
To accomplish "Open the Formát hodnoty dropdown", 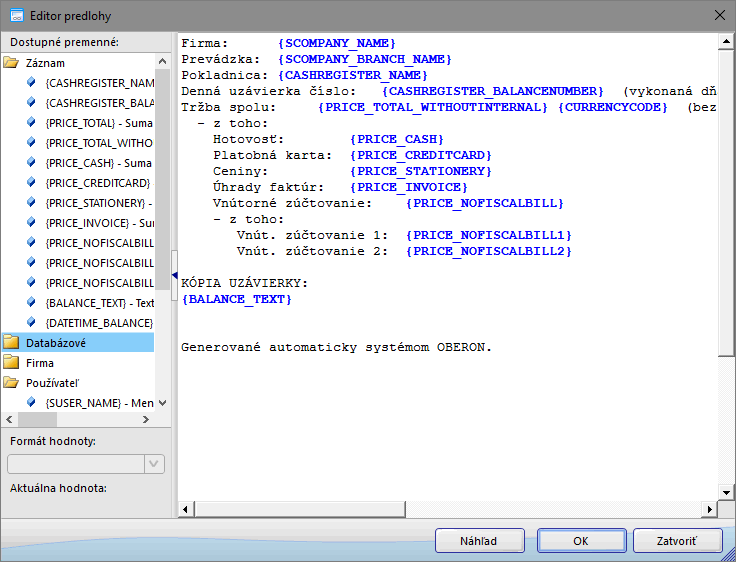I will 154,464.
